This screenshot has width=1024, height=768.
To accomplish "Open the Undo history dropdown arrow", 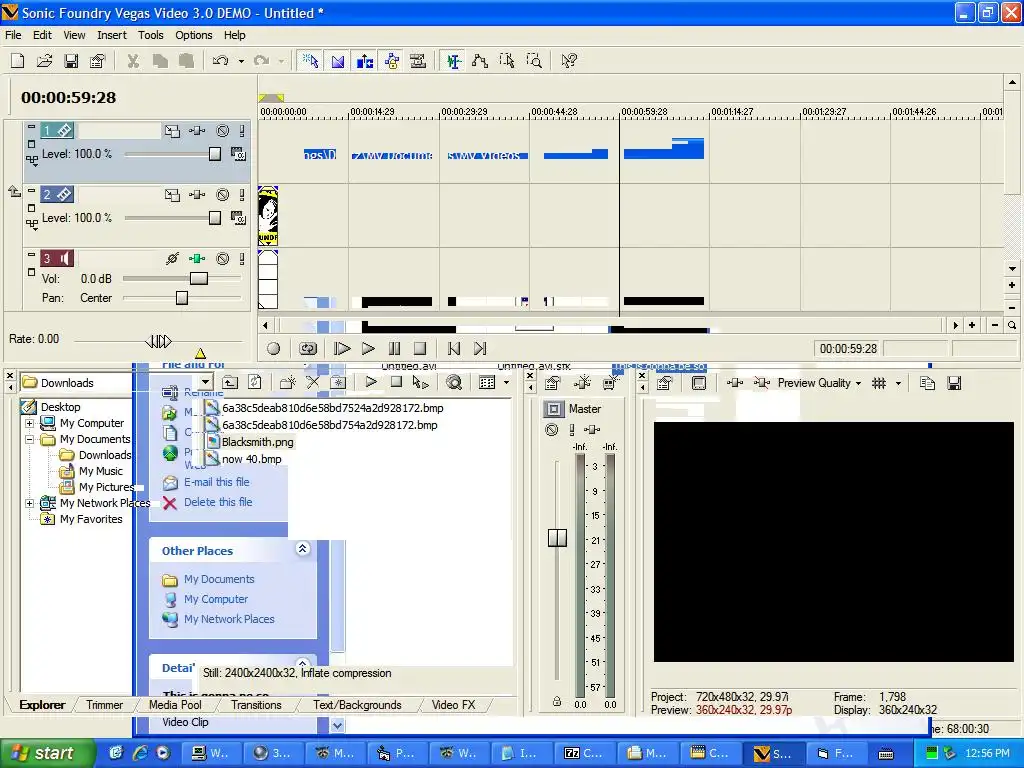I will pos(241,61).
